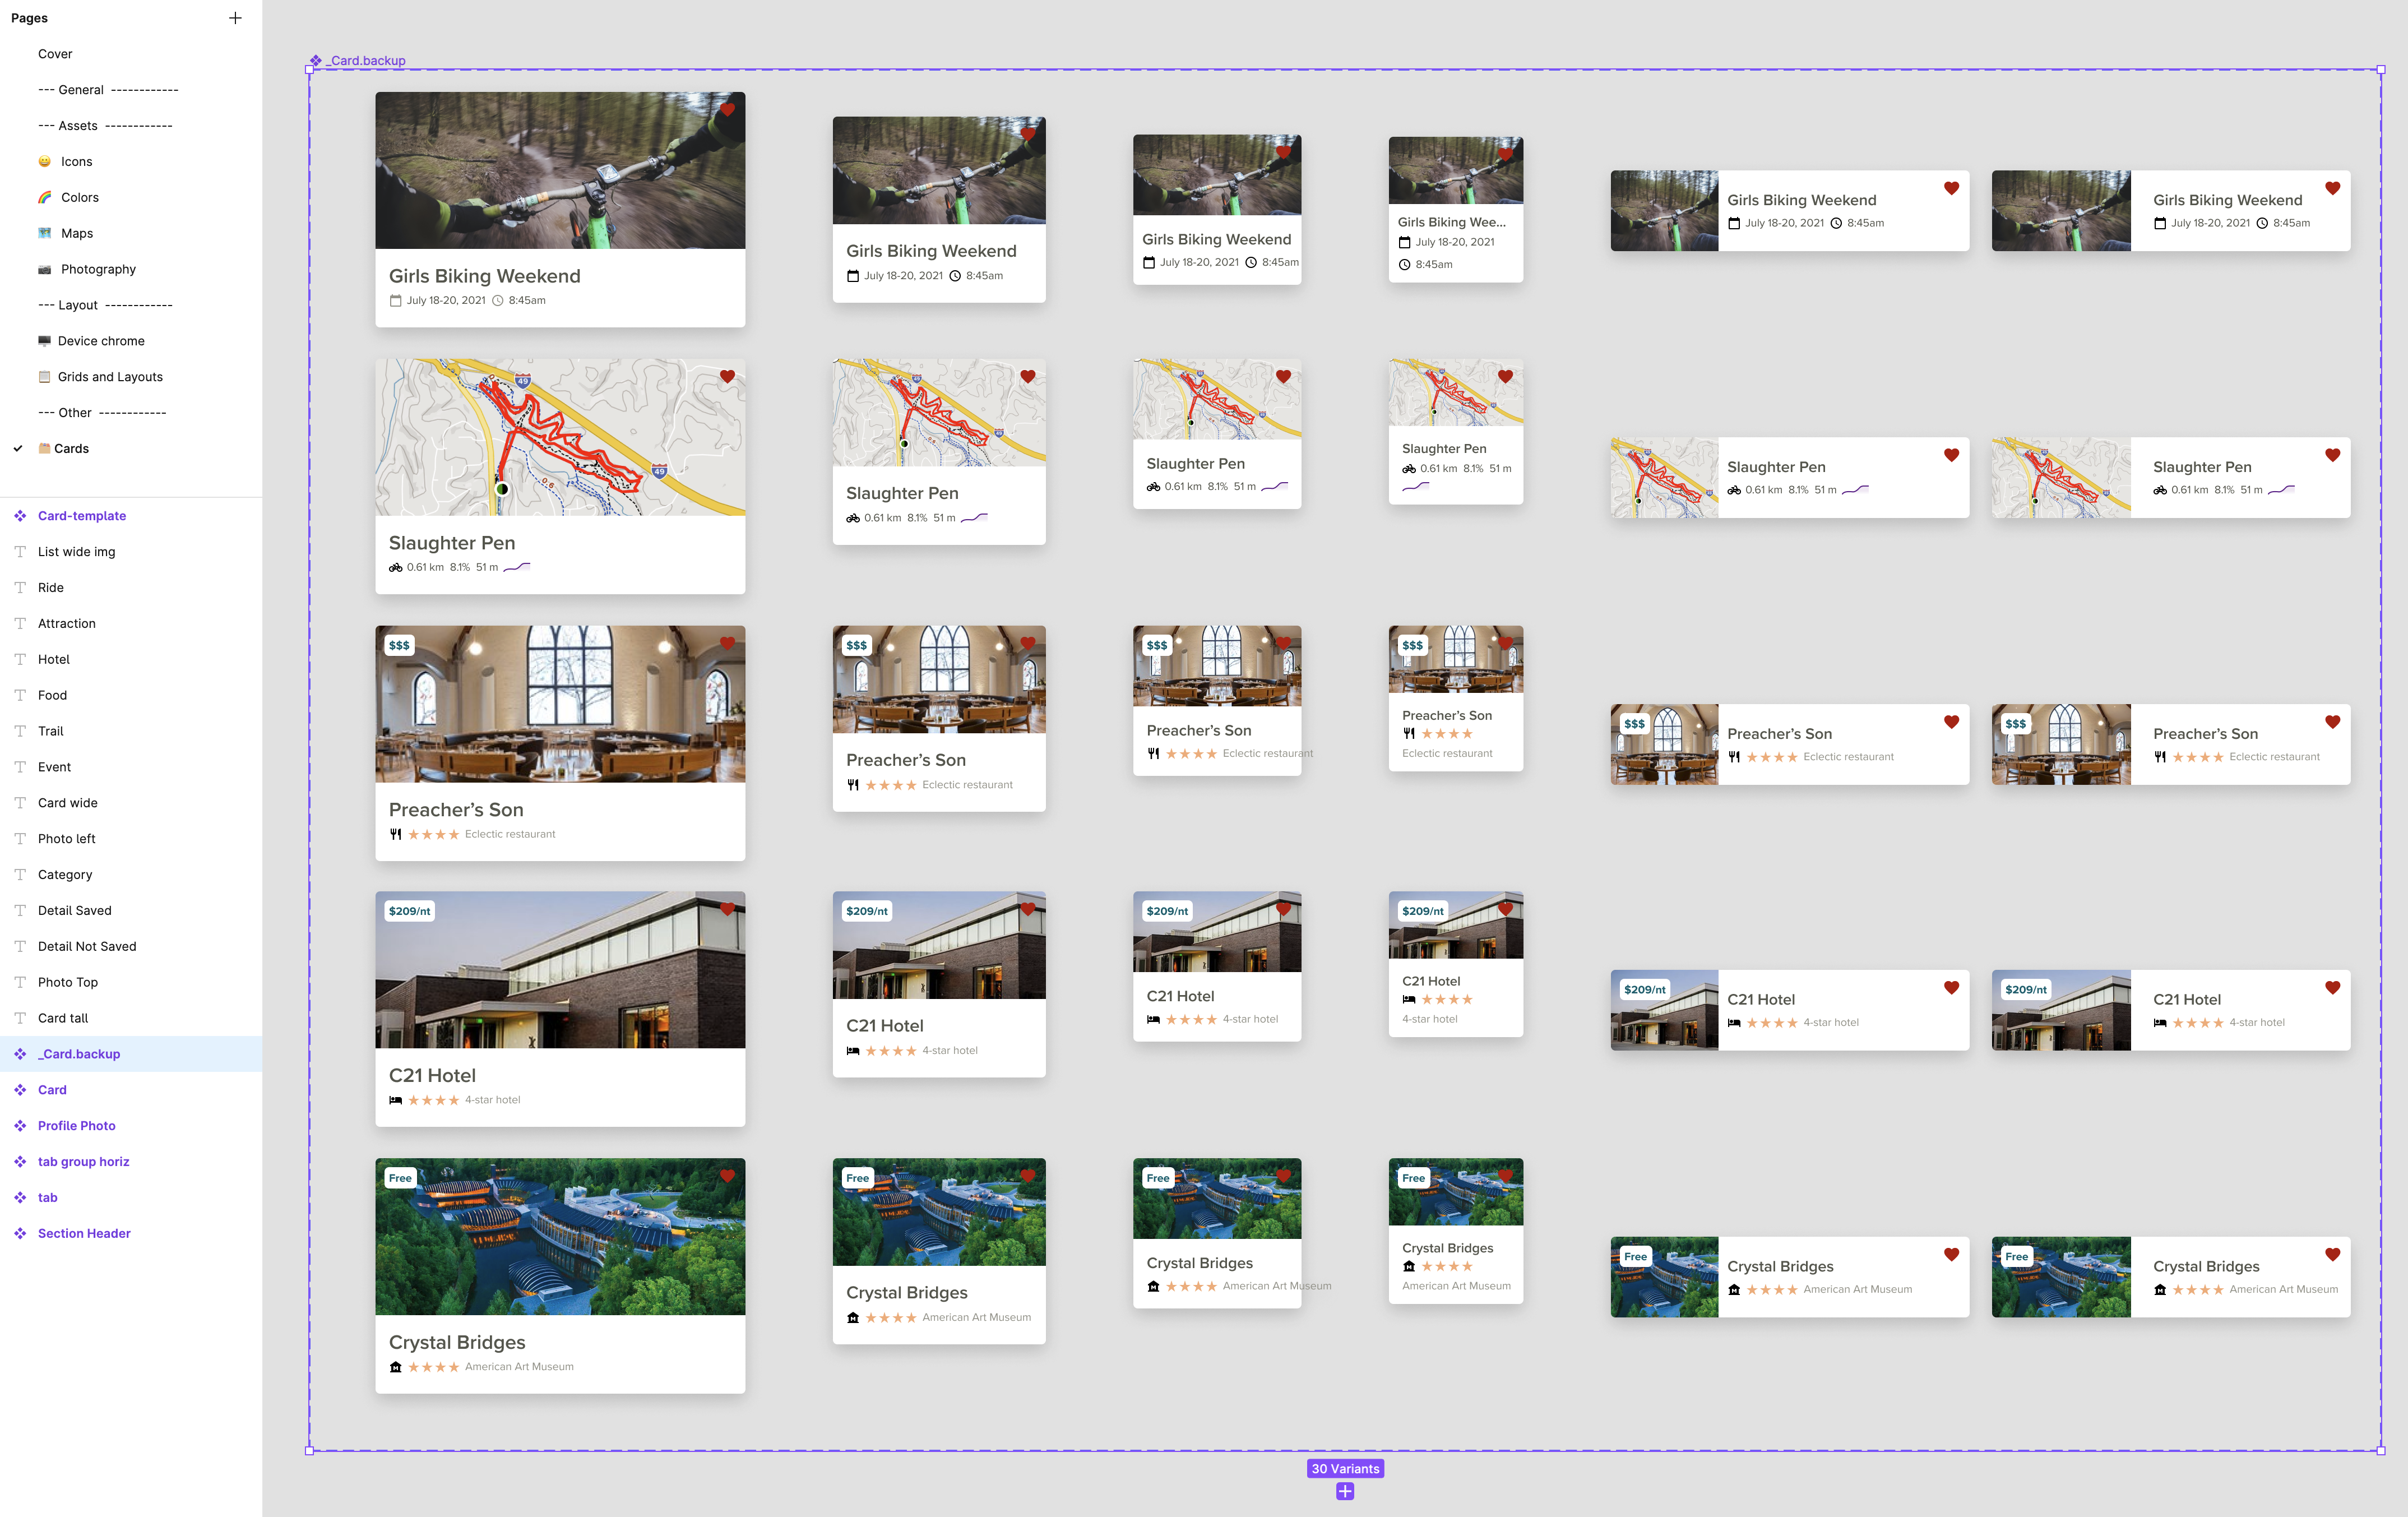Click the text icon next to Detail Saved

pyautogui.click(x=20, y=910)
